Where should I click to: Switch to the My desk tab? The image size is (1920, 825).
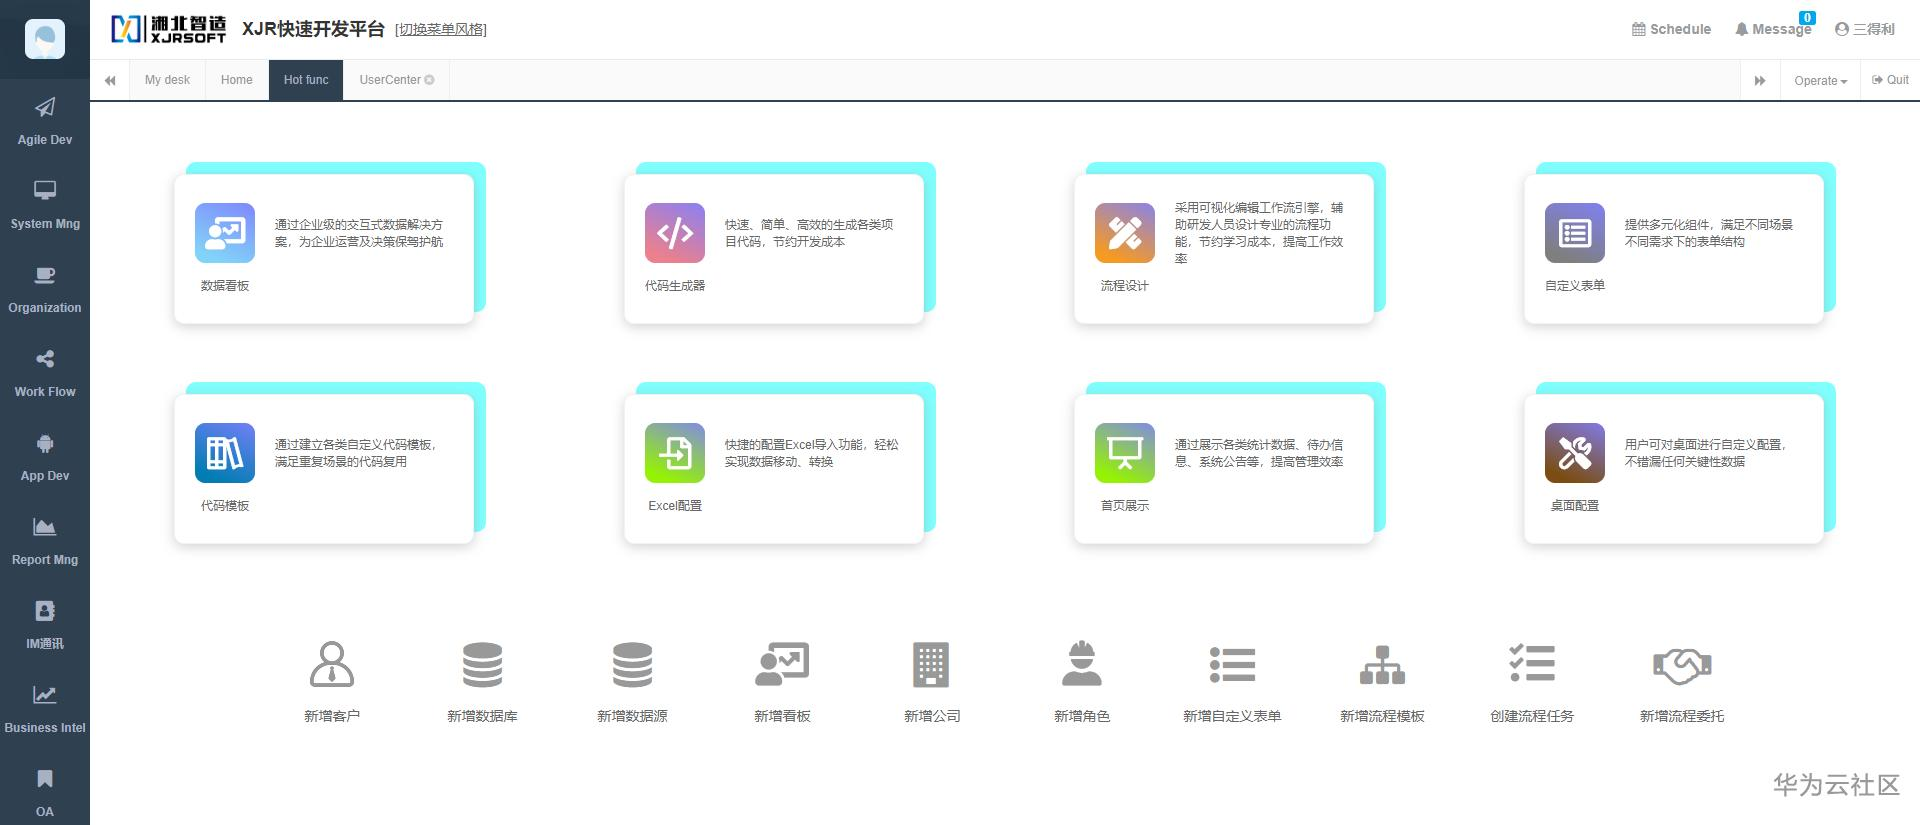coord(167,80)
